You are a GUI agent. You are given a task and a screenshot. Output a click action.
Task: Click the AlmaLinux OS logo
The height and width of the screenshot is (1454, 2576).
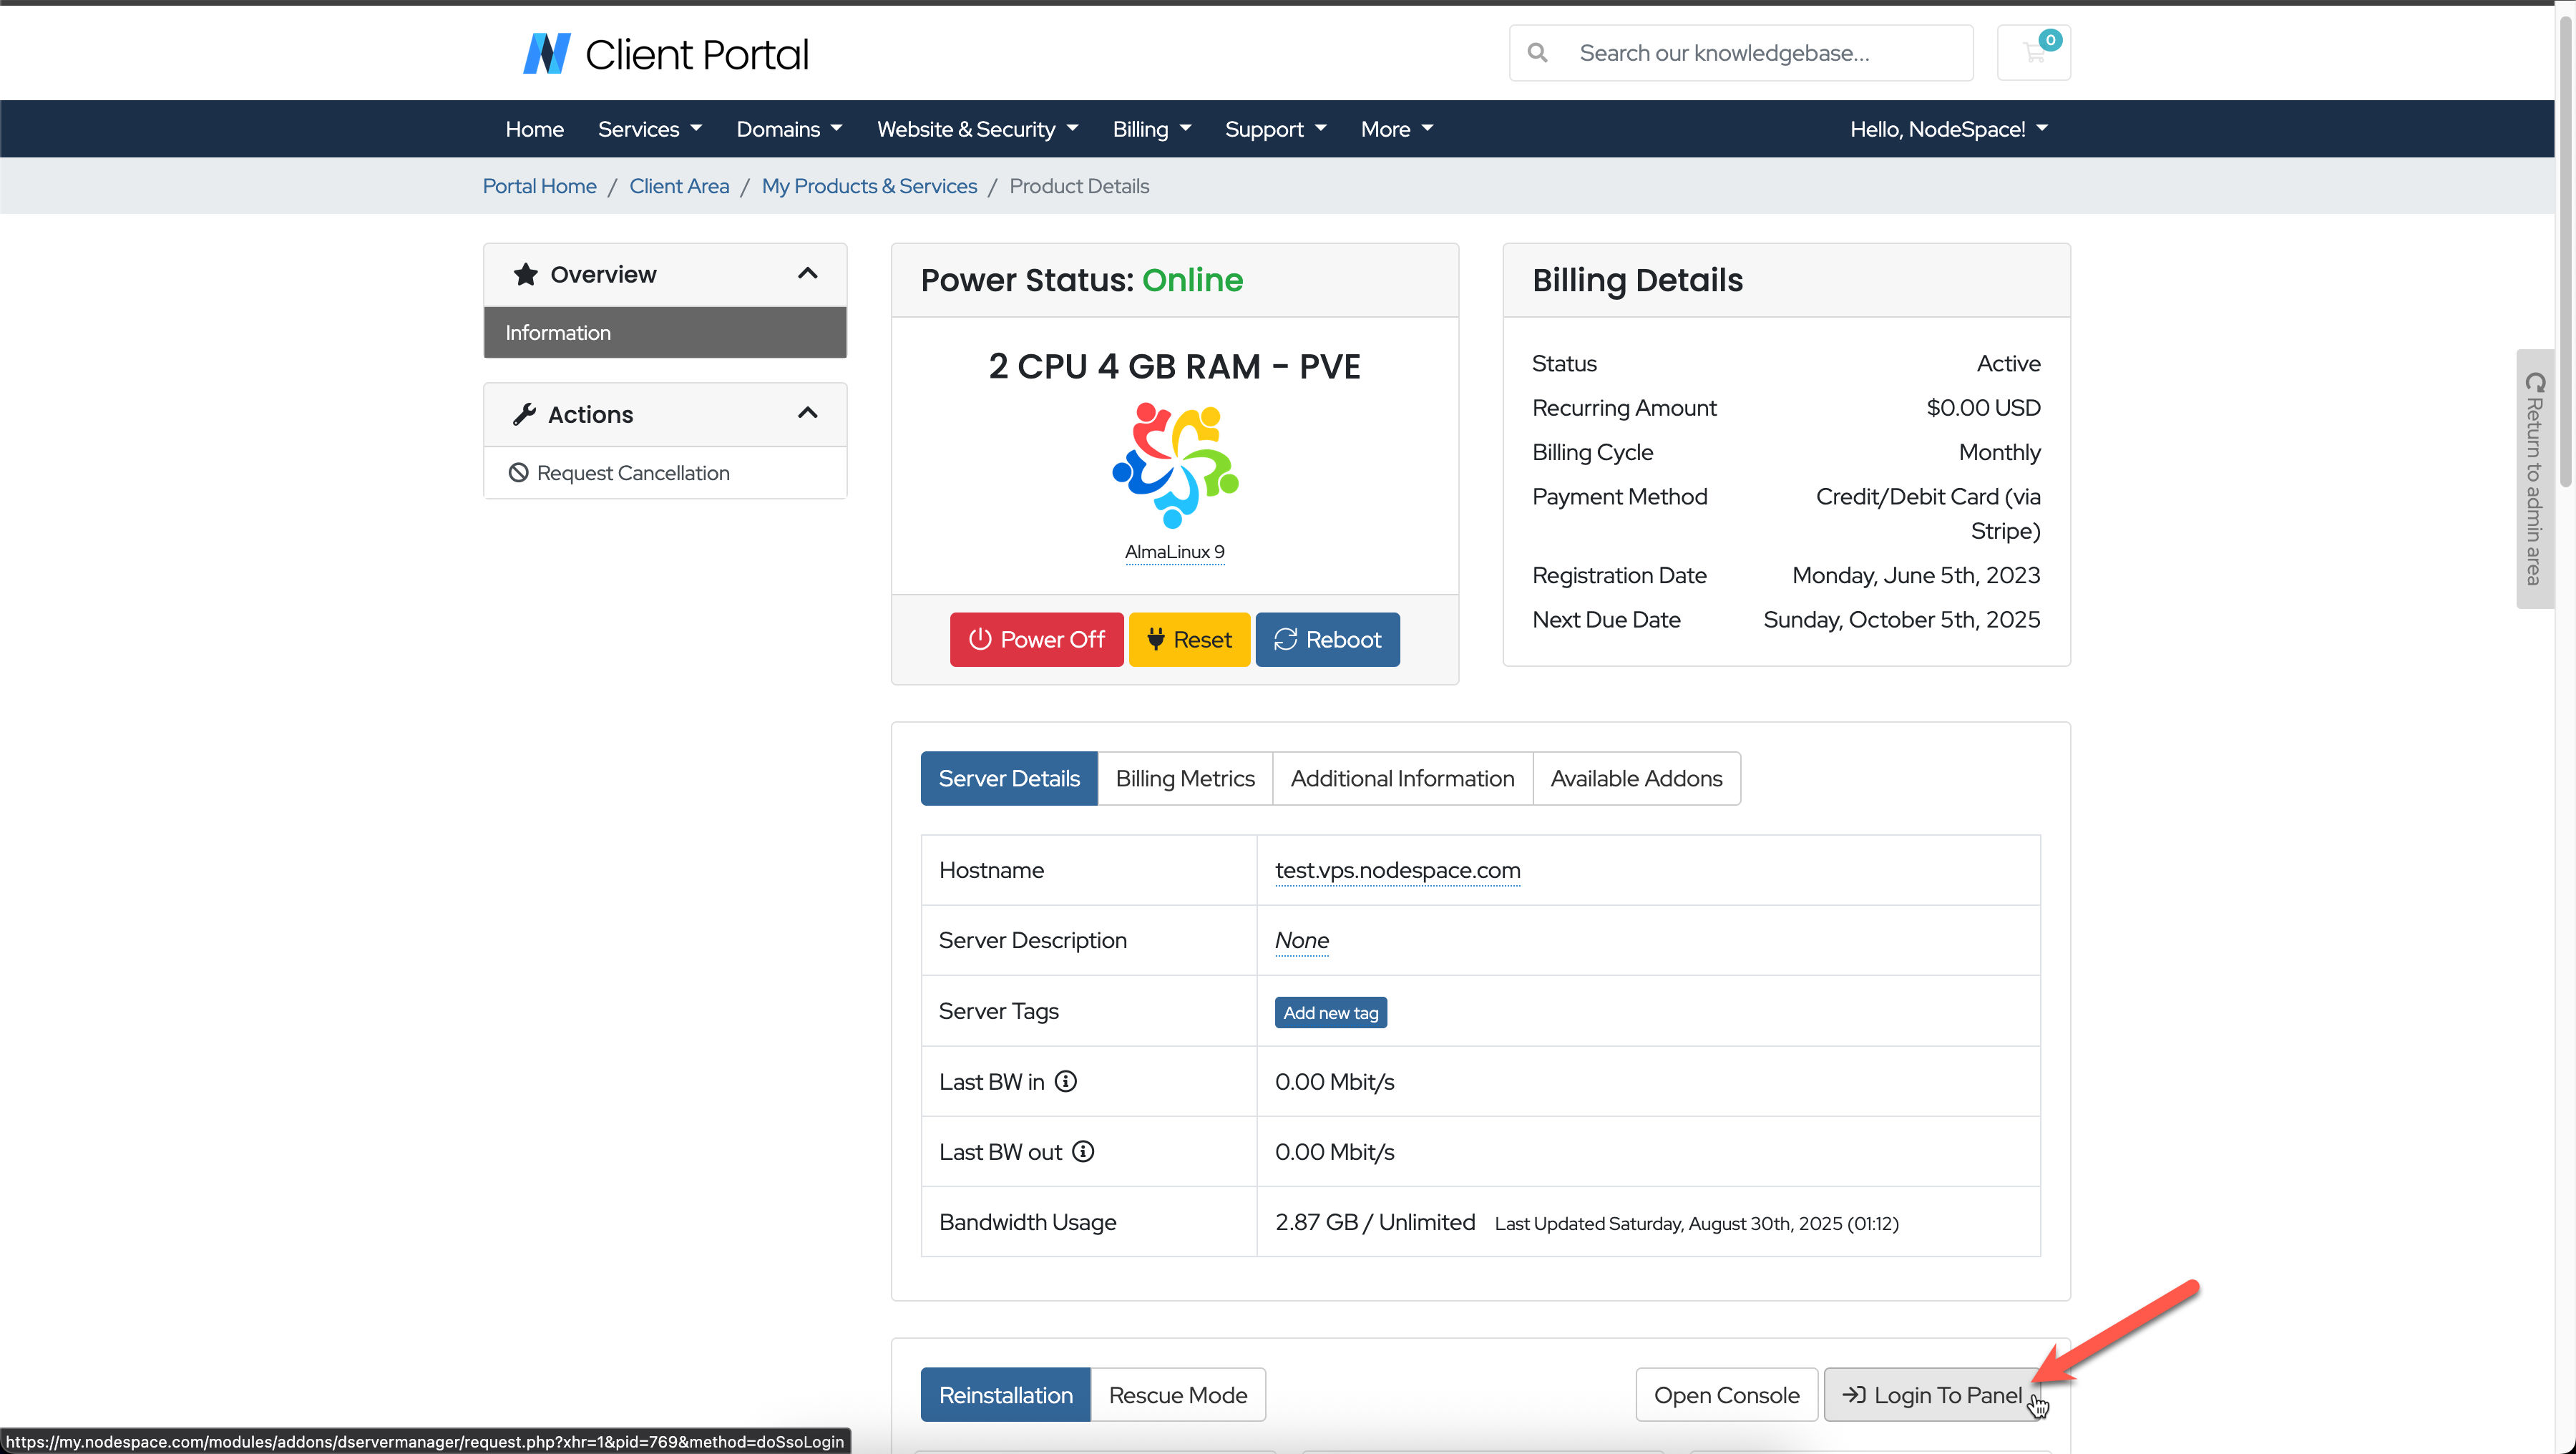pyautogui.click(x=1175, y=465)
